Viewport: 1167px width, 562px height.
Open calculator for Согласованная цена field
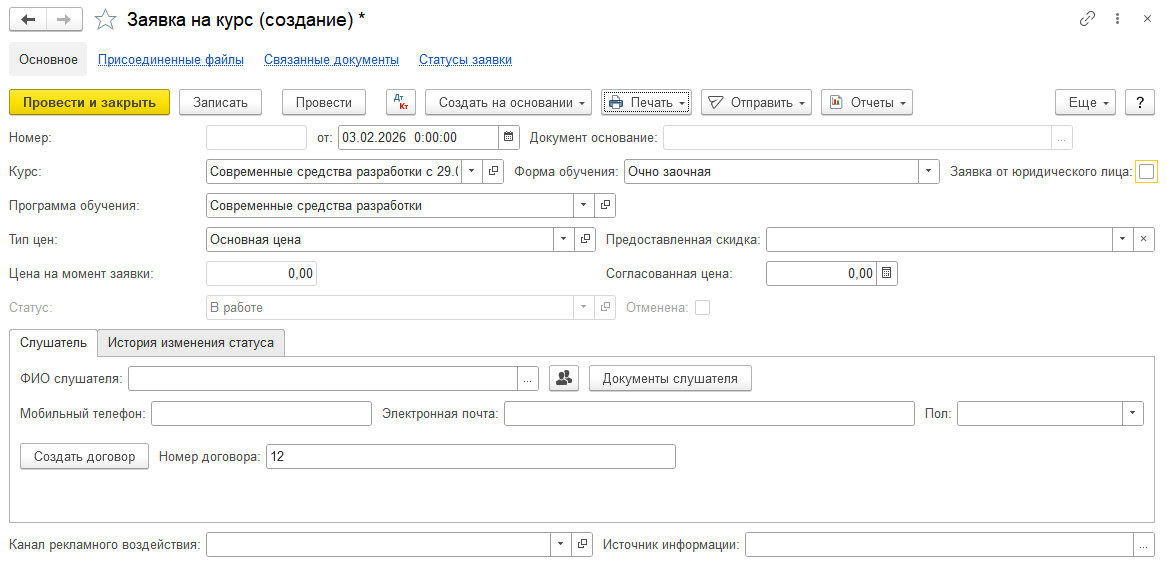[x=887, y=273]
